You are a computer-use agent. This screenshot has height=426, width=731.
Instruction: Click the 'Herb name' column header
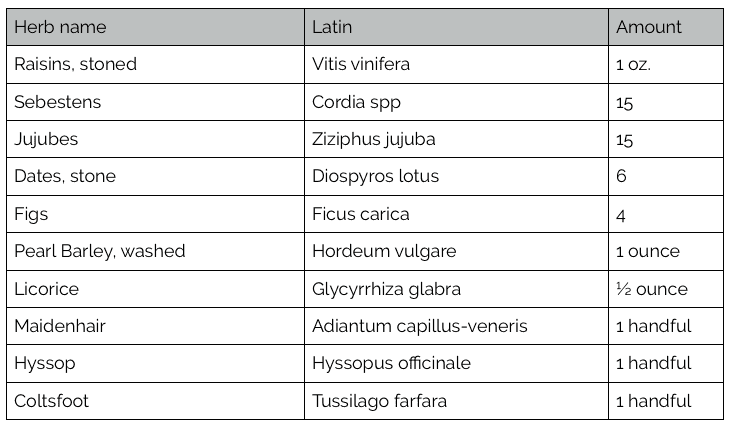tap(60, 27)
